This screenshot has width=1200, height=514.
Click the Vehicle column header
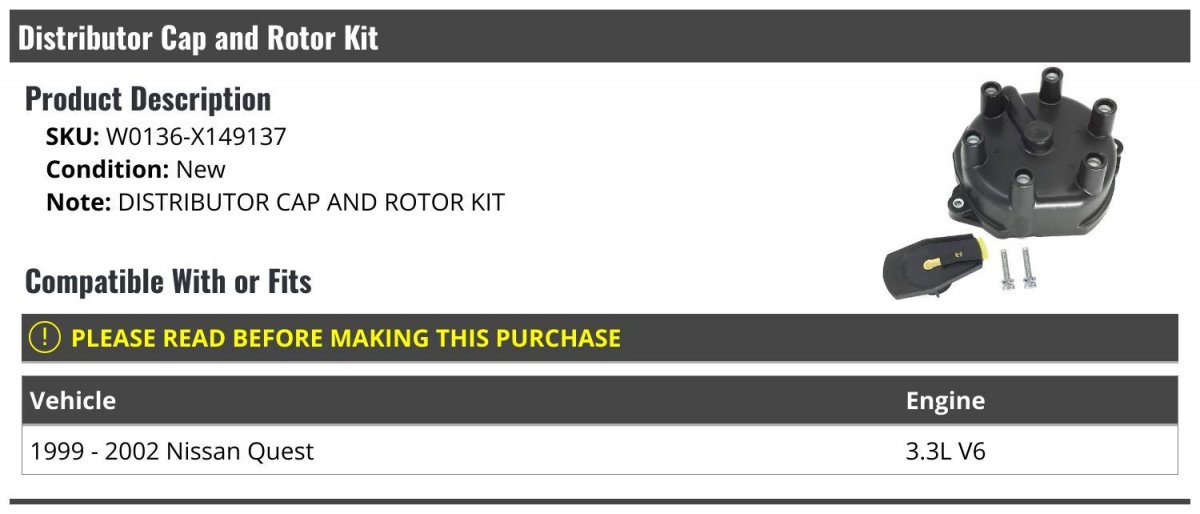pyautogui.click(x=73, y=401)
